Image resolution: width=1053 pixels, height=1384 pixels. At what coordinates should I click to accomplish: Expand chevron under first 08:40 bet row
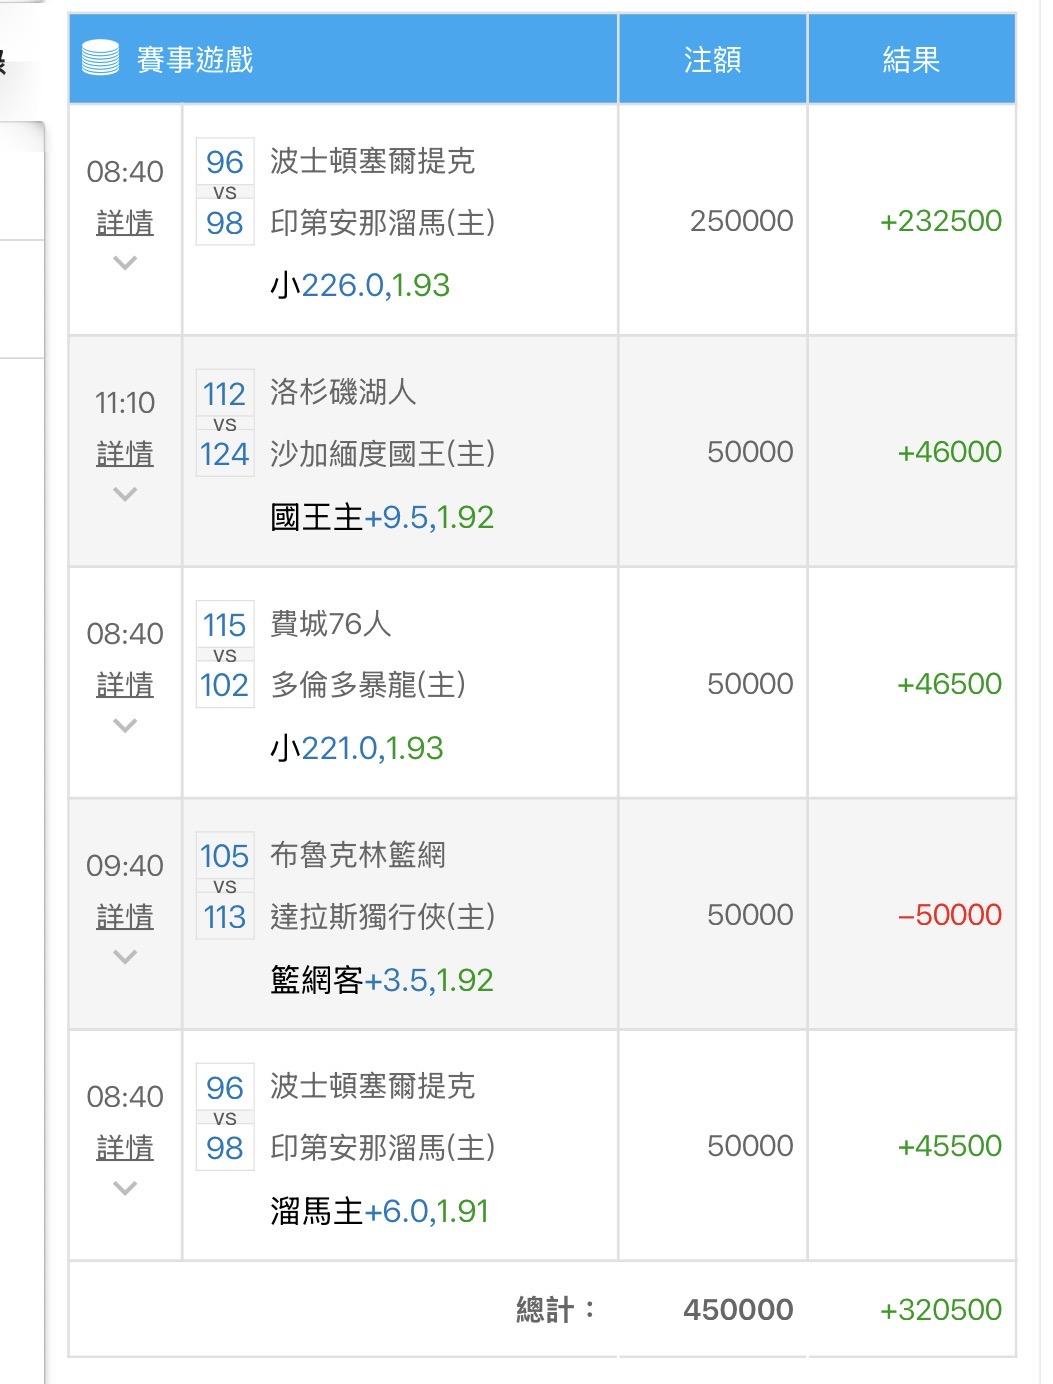click(x=125, y=264)
